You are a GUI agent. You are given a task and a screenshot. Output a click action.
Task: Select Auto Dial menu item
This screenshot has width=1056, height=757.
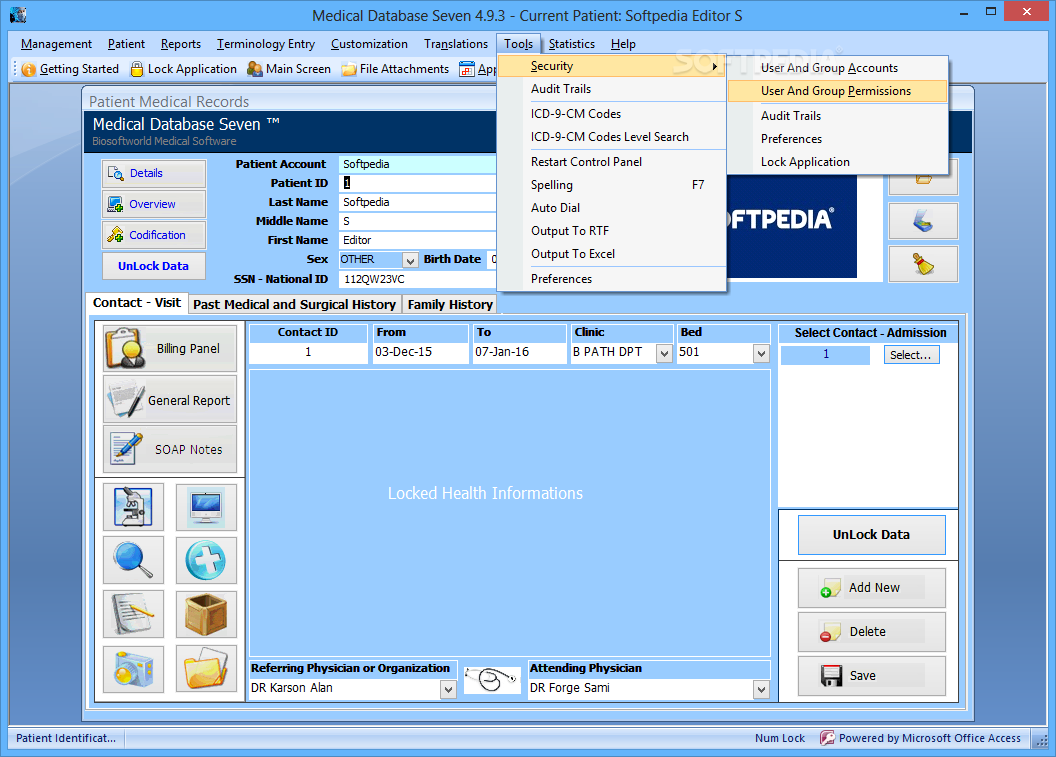click(x=612, y=207)
